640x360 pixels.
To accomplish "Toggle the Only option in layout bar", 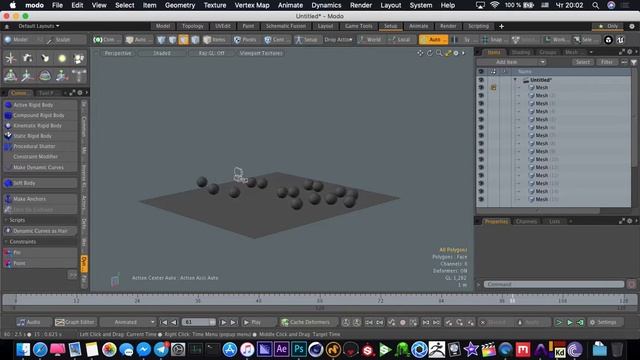I will [608, 26].
